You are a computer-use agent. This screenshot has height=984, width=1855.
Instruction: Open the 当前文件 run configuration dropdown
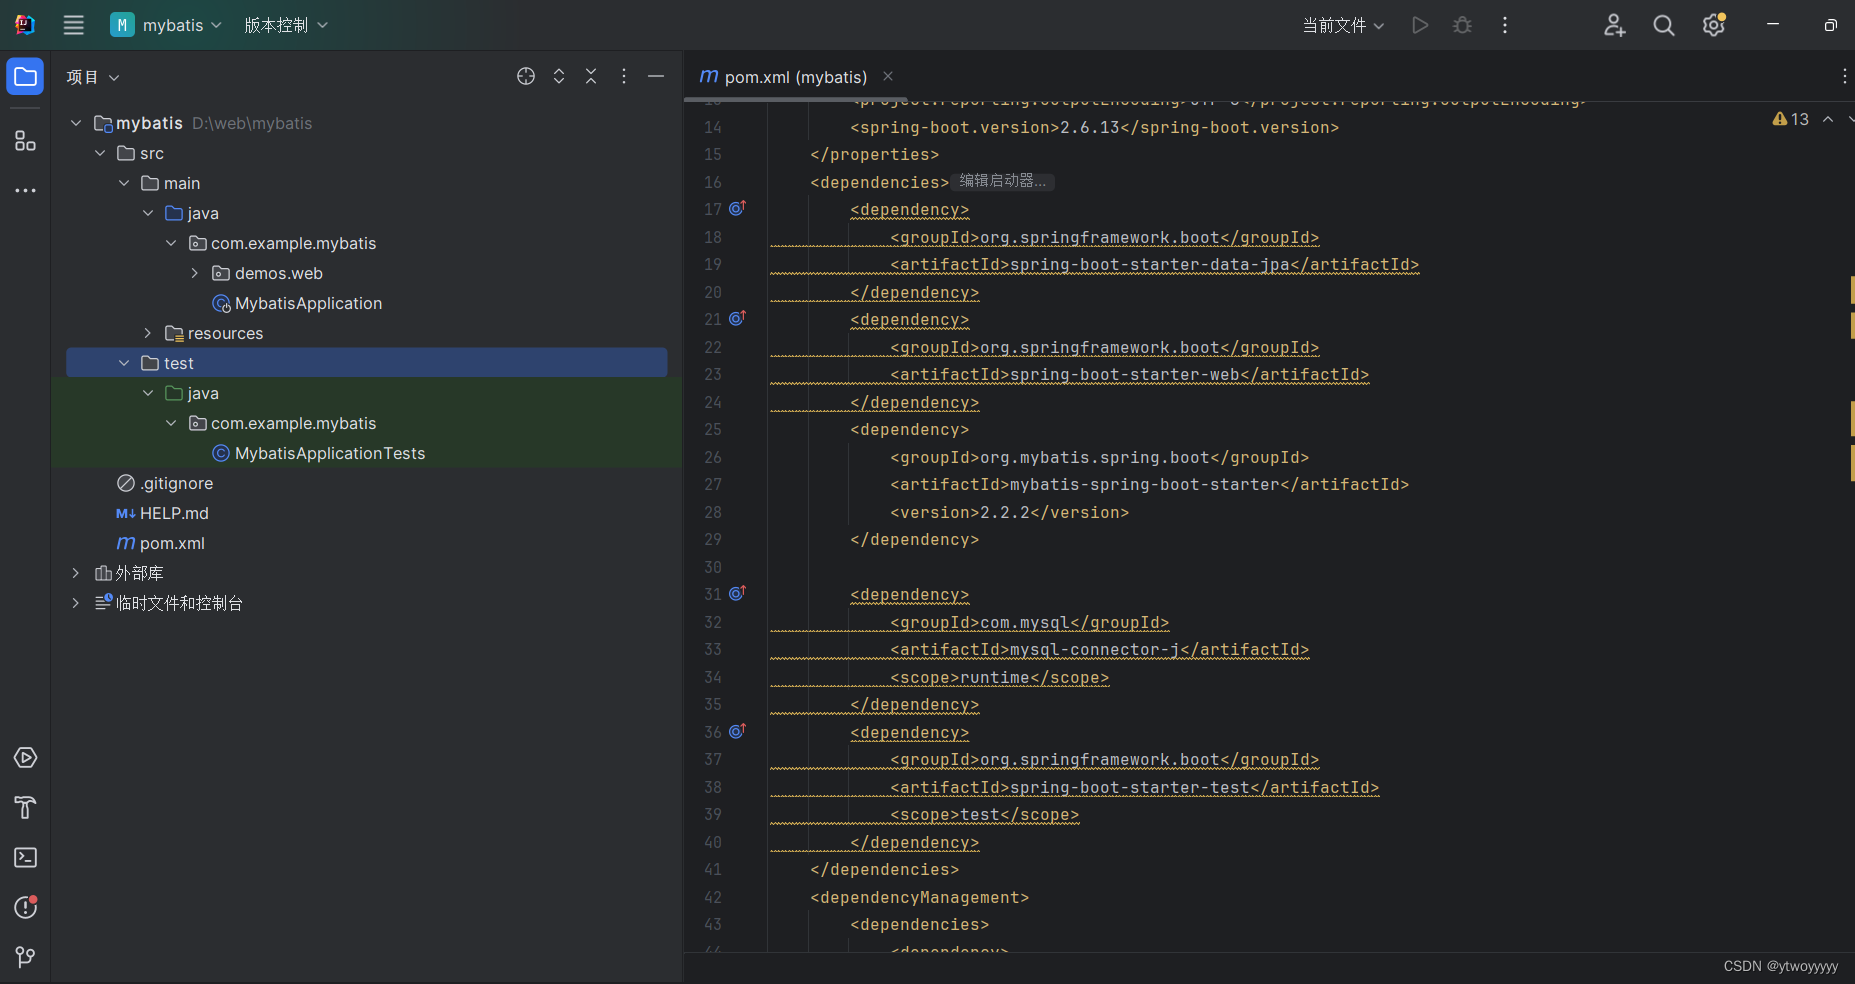pos(1343,25)
